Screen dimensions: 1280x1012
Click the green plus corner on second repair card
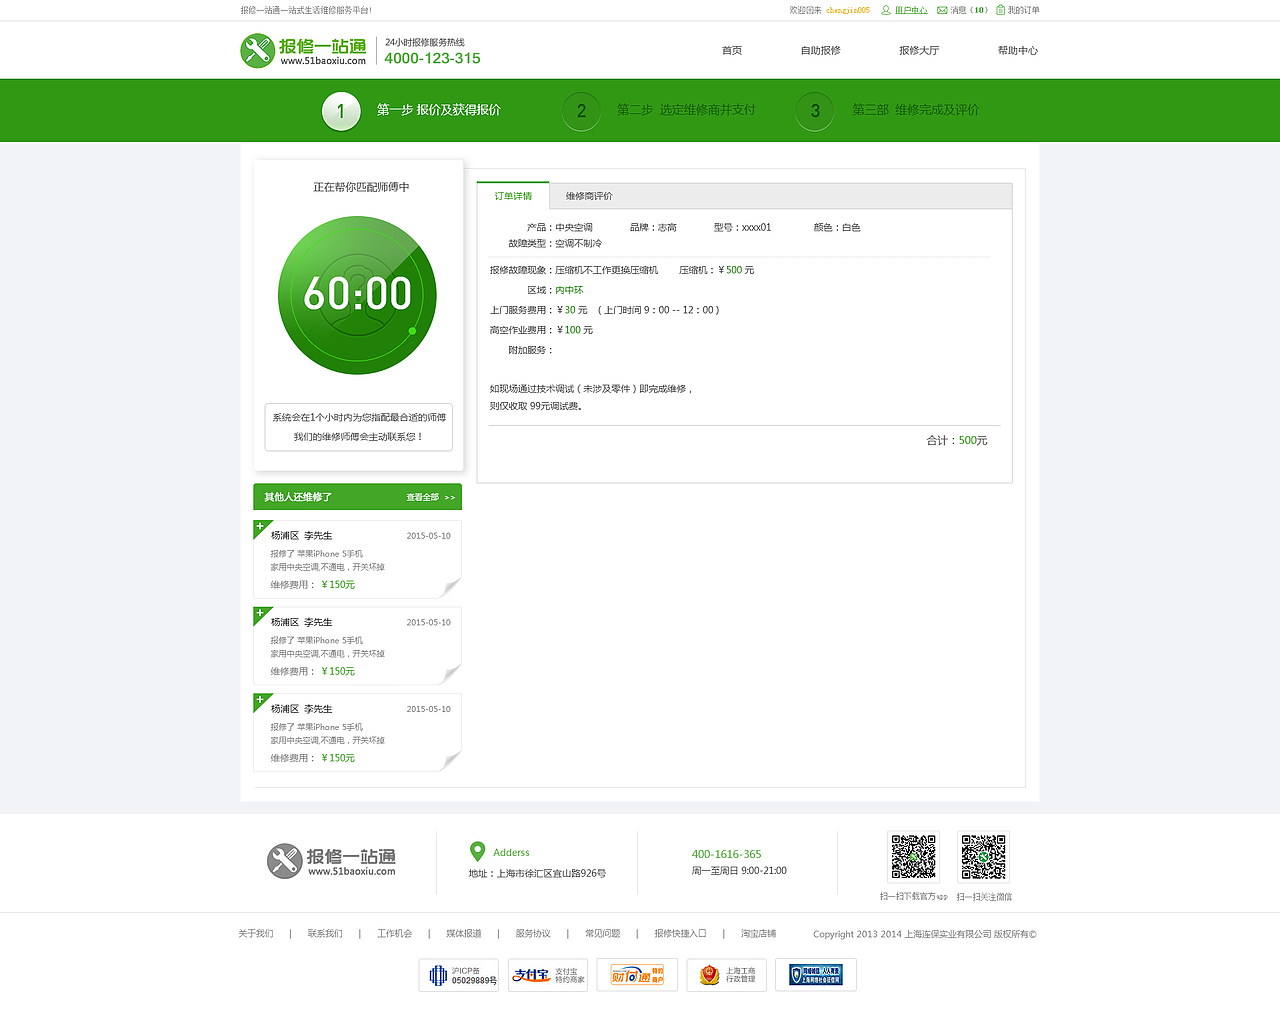(x=261, y=614)
